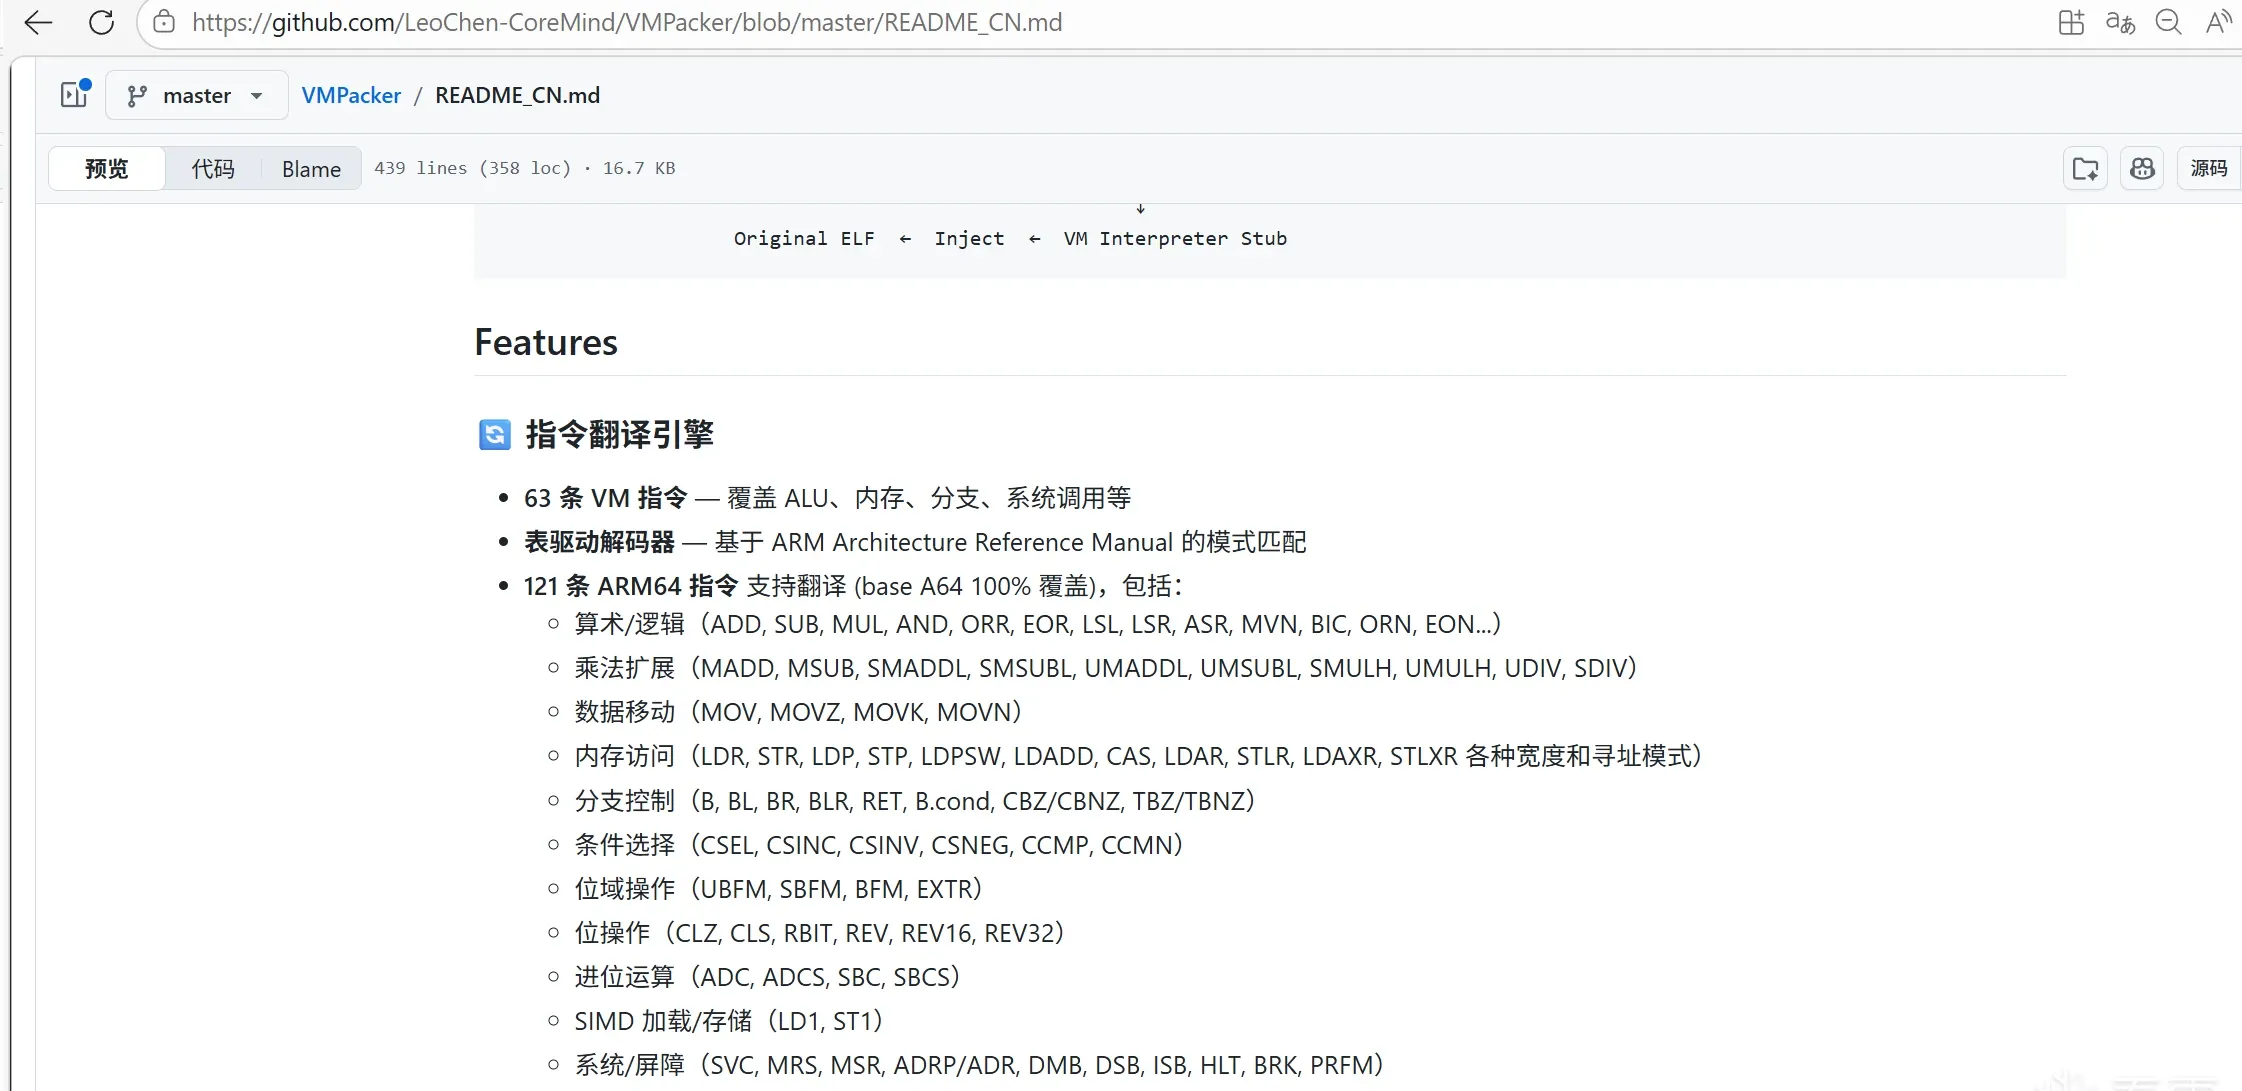
Task: Click the 位域操作 list item
Action: (x=778, y=889)
